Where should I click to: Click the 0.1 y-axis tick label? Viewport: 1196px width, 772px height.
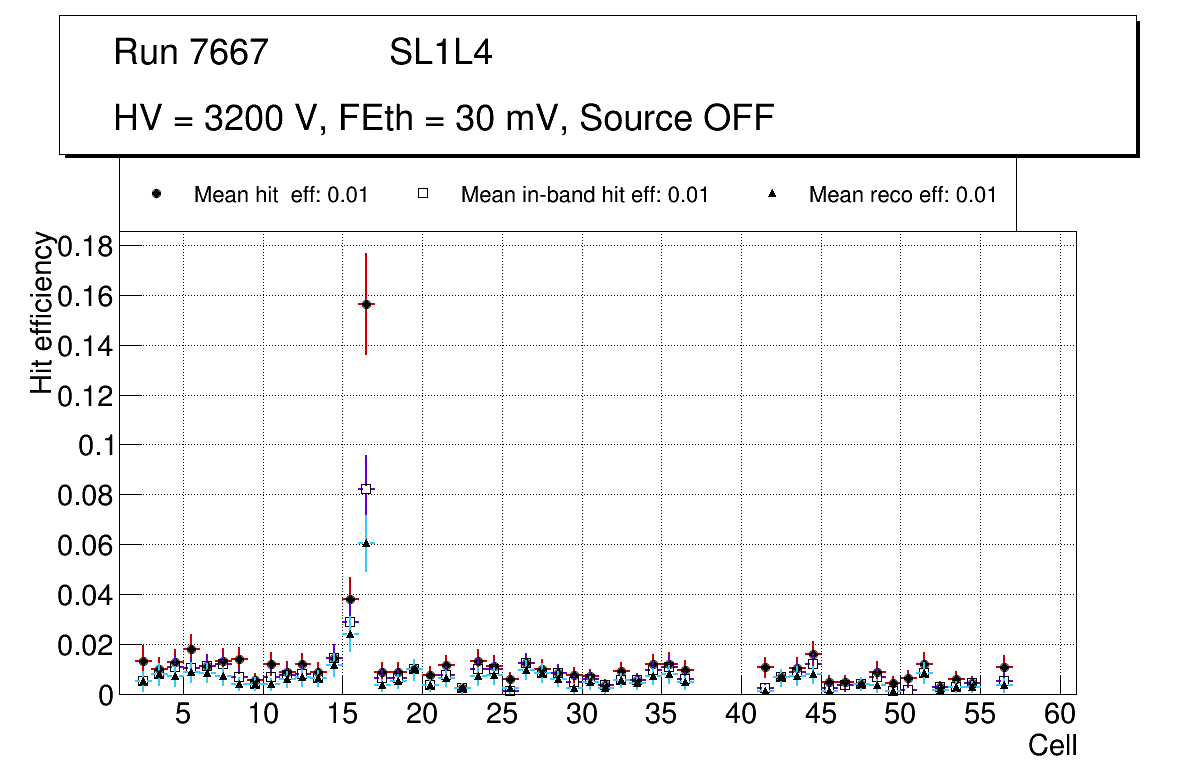pos(97,445)
